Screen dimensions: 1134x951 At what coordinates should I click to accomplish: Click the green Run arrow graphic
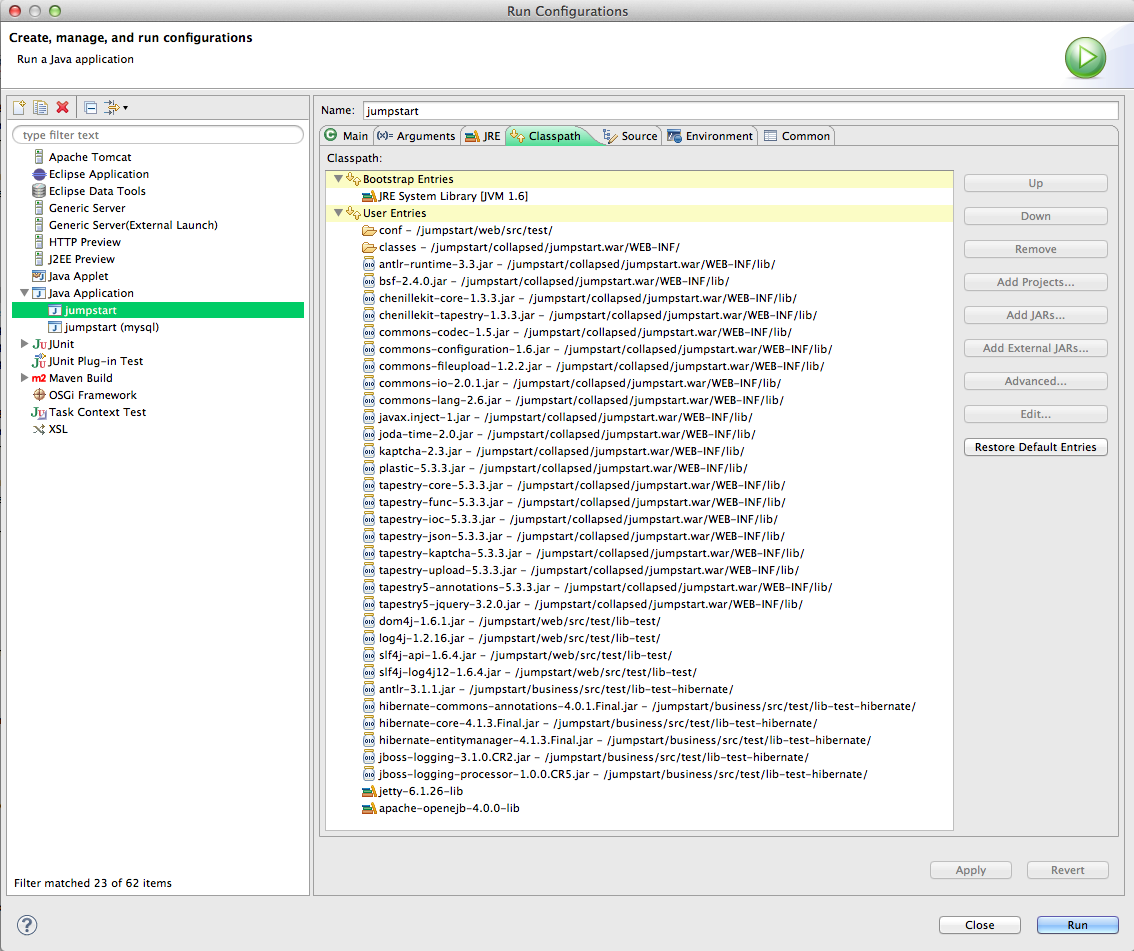click(x=1085, y=58)
